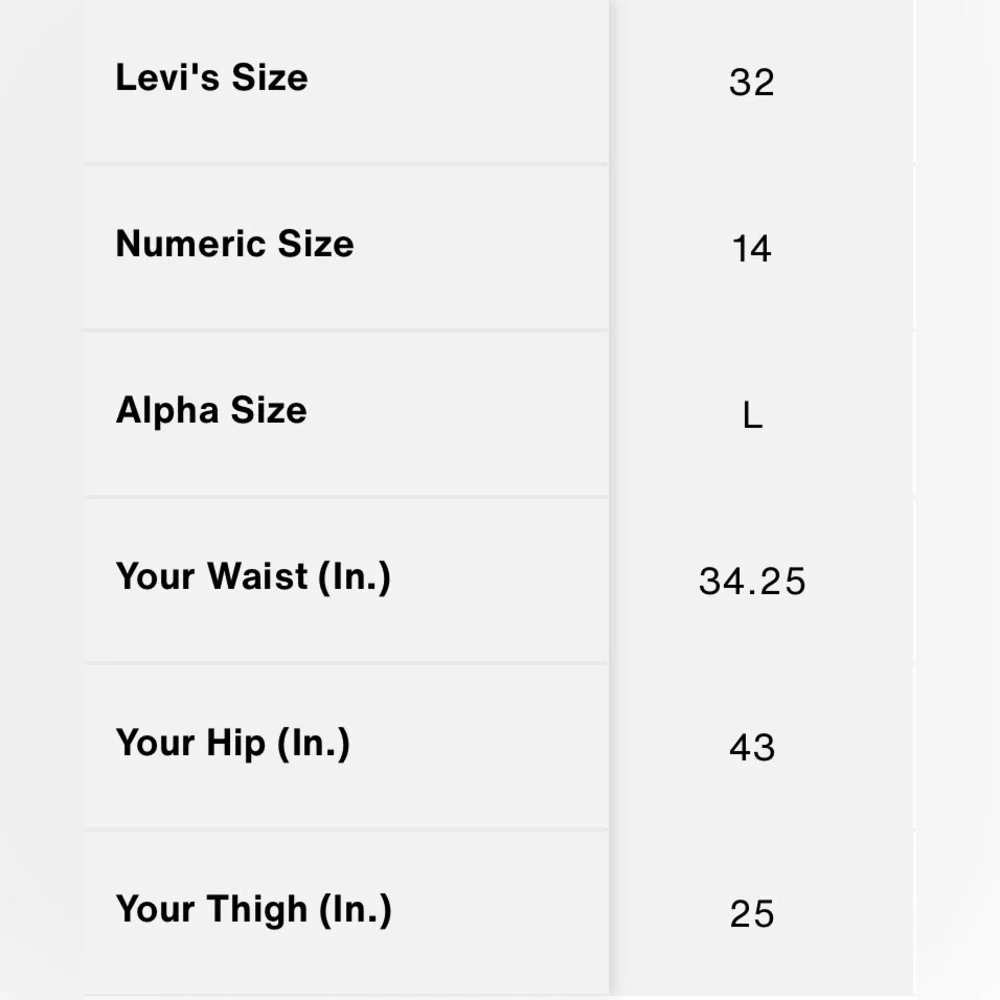
Task: Click the Levi's size value 32
Action: click(x=752, y=82)
